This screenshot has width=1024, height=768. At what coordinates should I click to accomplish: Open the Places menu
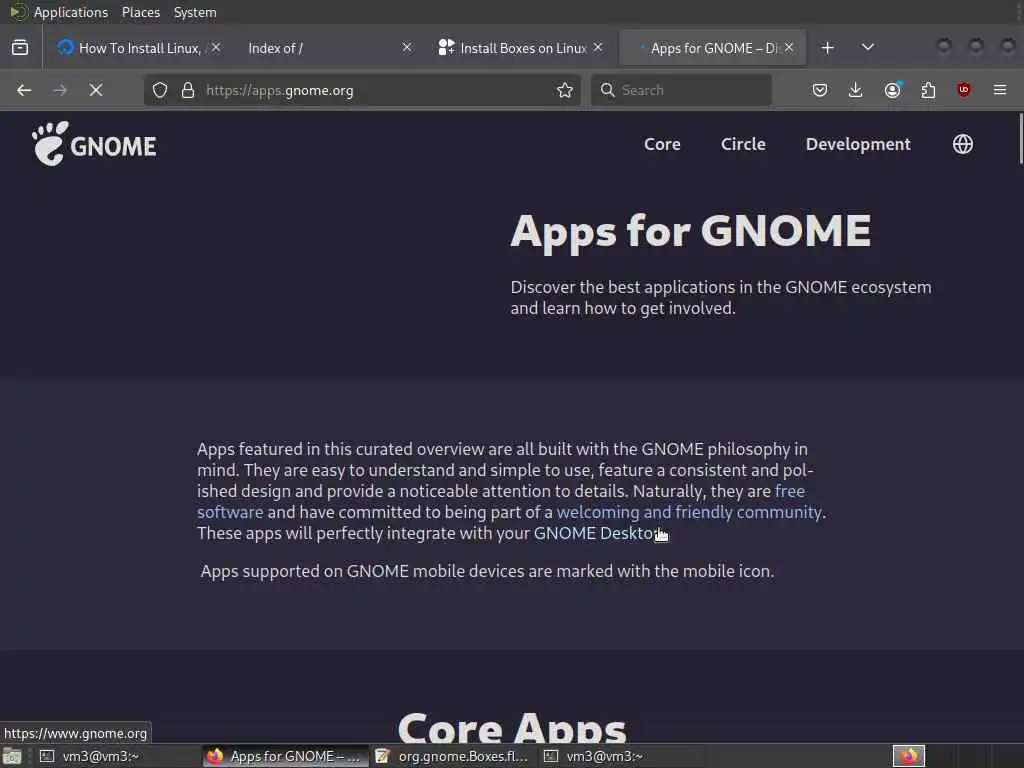[x=140, y=12]
